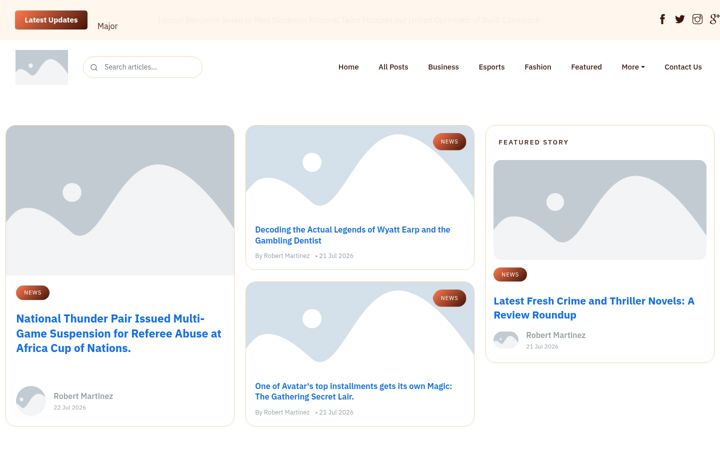This screenshot has height=450, width=720.
Task: Click the 'Major' ticker text
Action: (107, 26)
